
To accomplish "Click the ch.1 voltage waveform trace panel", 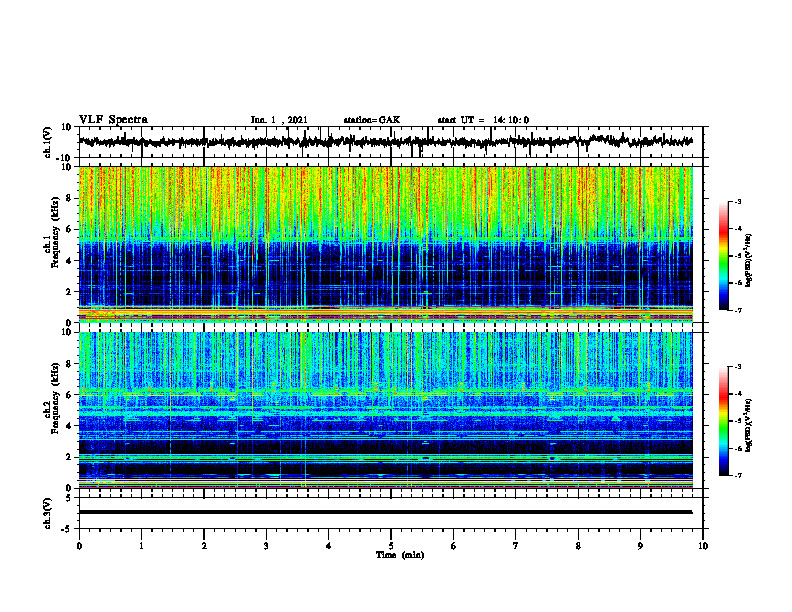I will click(x=391, y=142).
